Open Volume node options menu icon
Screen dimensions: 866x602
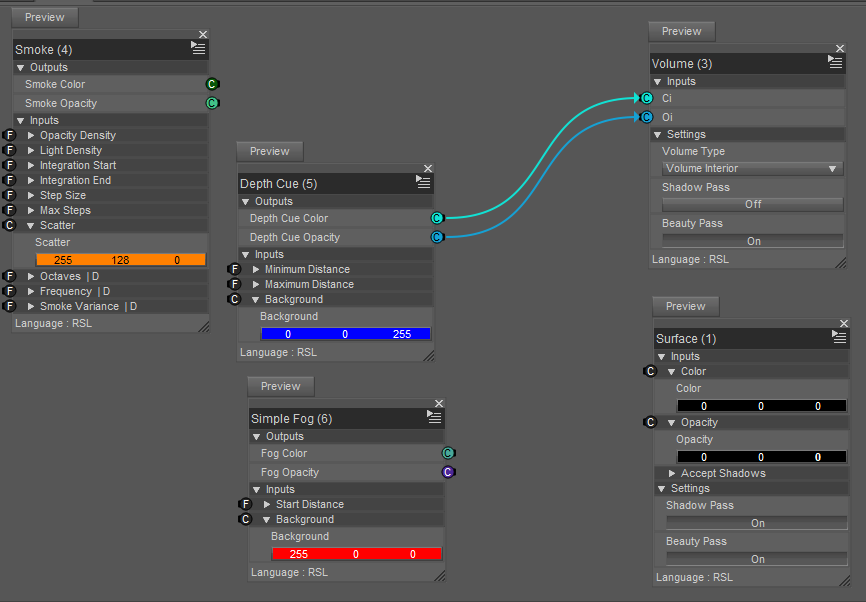pos(835,62)
